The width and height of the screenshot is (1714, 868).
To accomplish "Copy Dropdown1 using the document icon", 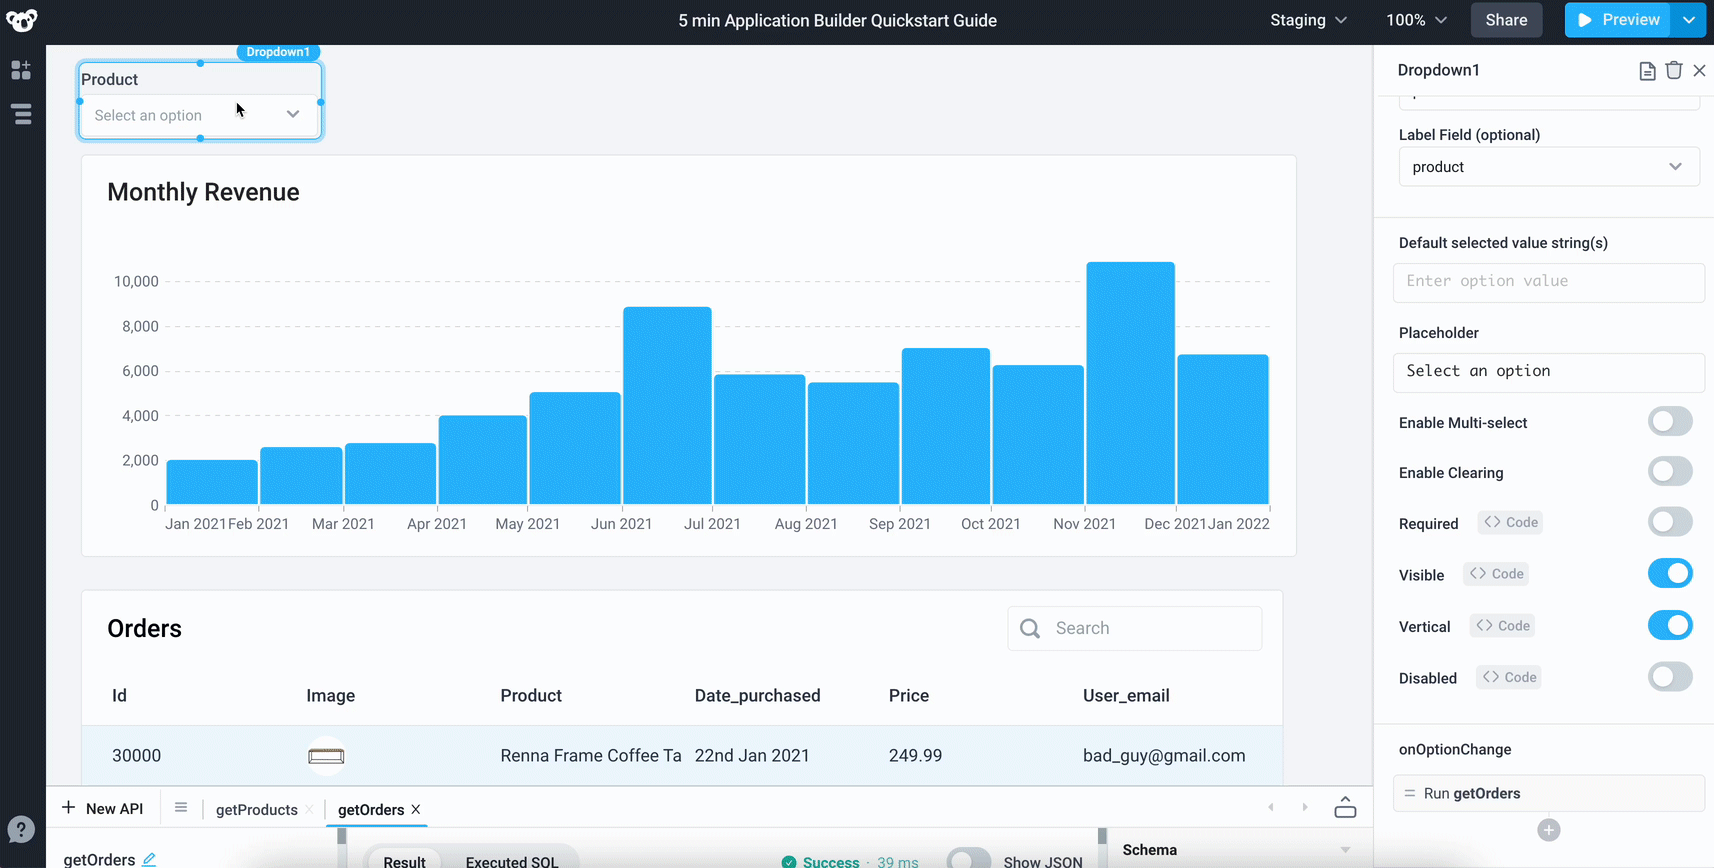I will coord(1646,70).
